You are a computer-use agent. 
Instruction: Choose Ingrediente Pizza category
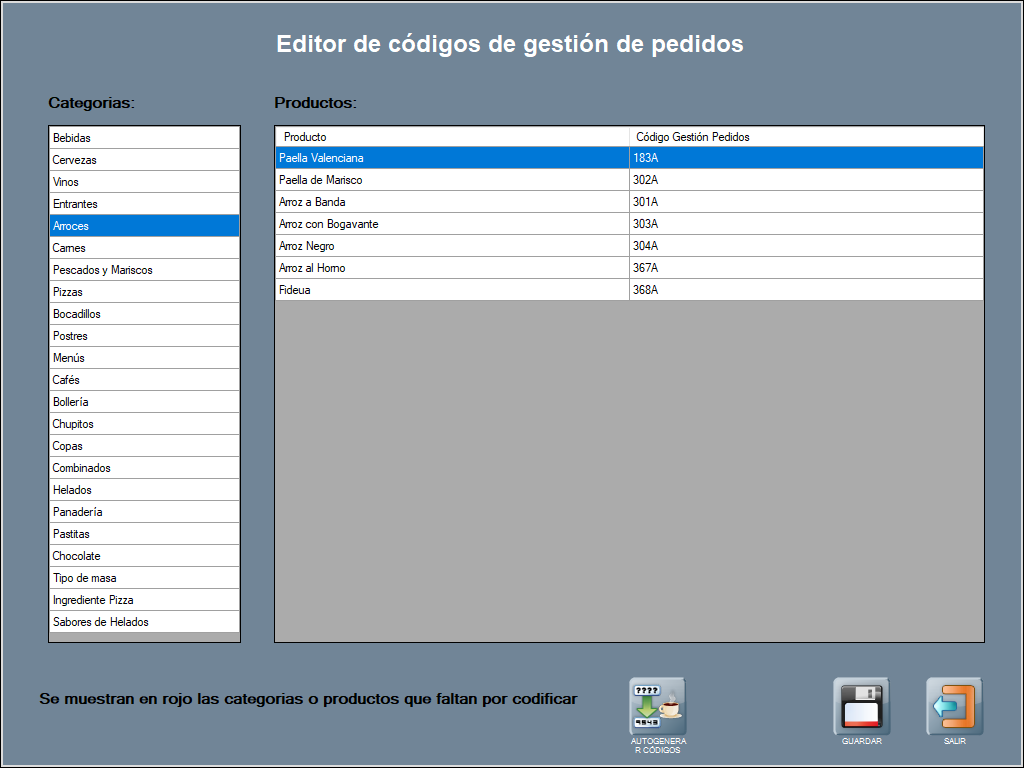[144, 600]
